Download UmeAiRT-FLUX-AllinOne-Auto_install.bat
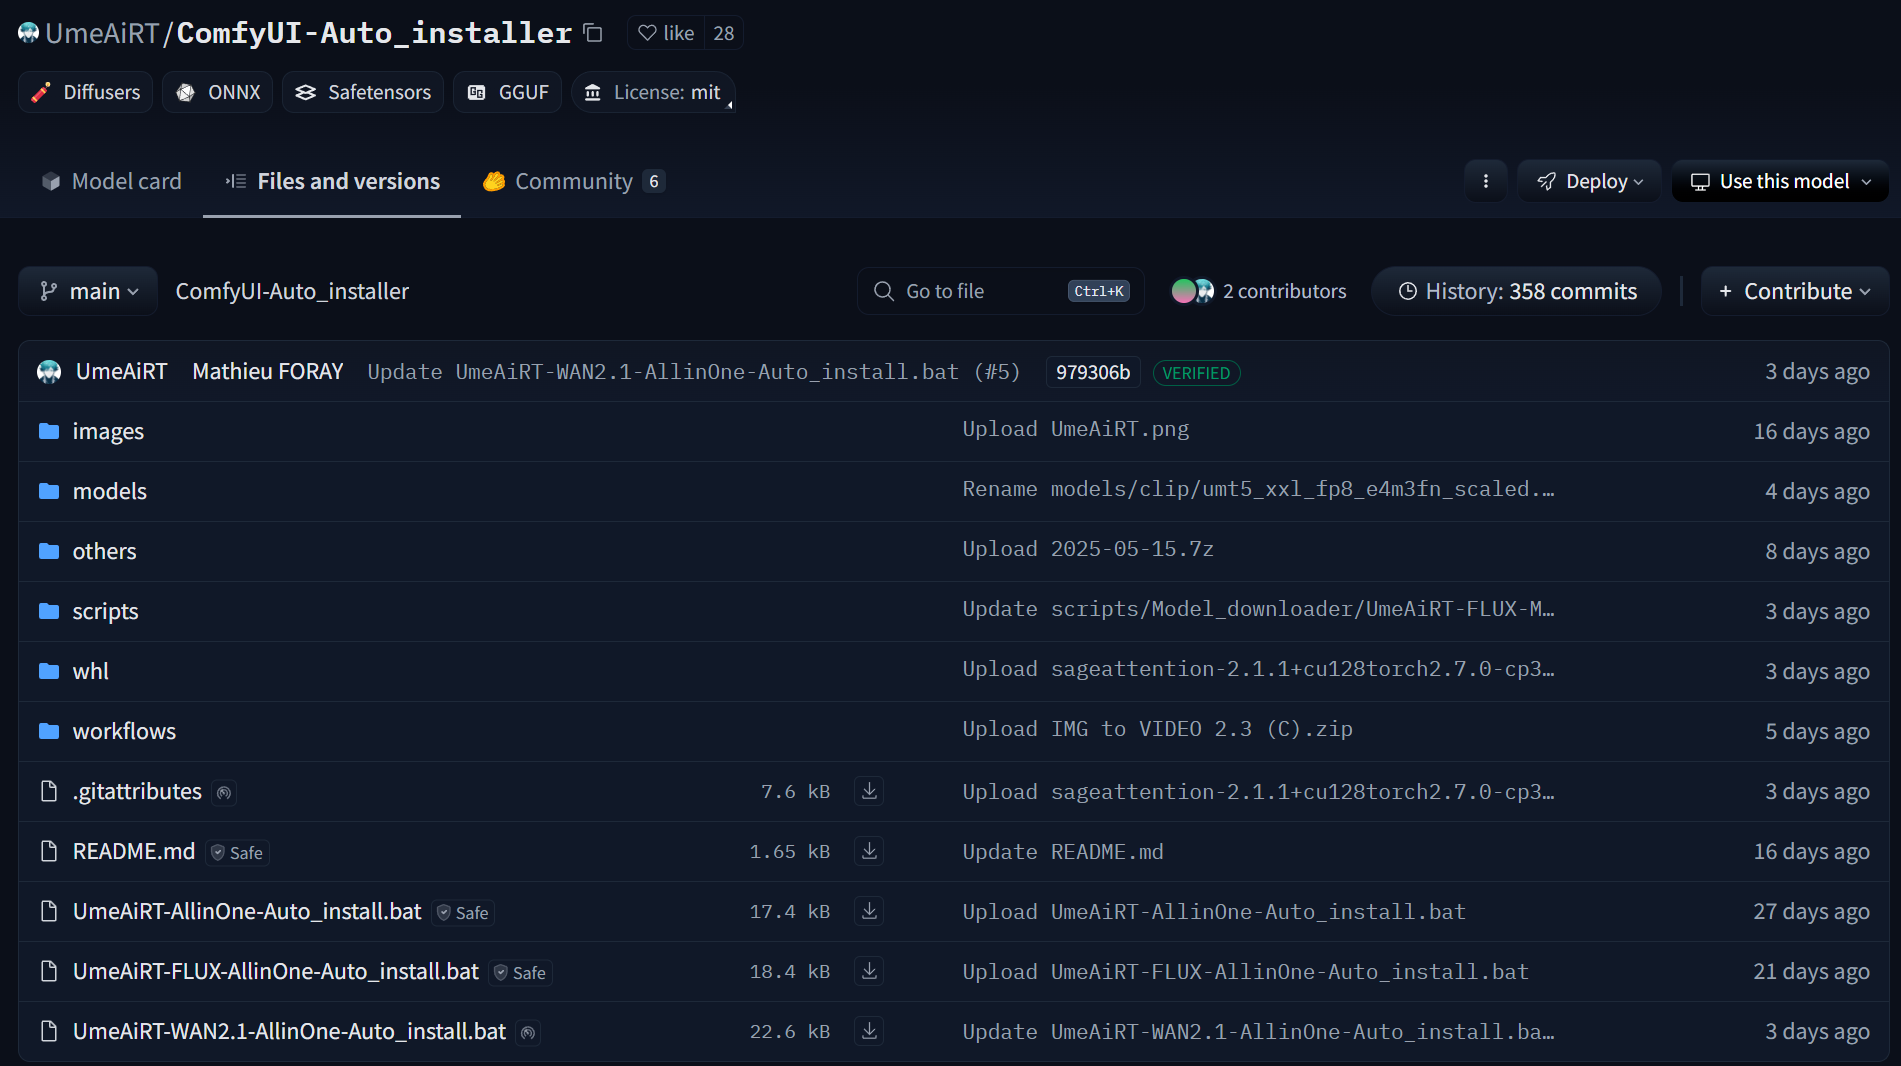Image resolution: width=1901 pixels, height=1066 pixels. pyautogui.click(x=870, y=971)
